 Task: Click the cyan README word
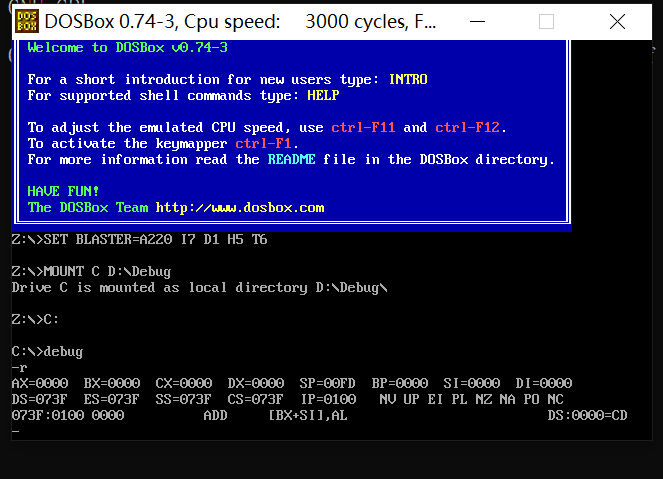pyautogui.click(x=291, y=160)
